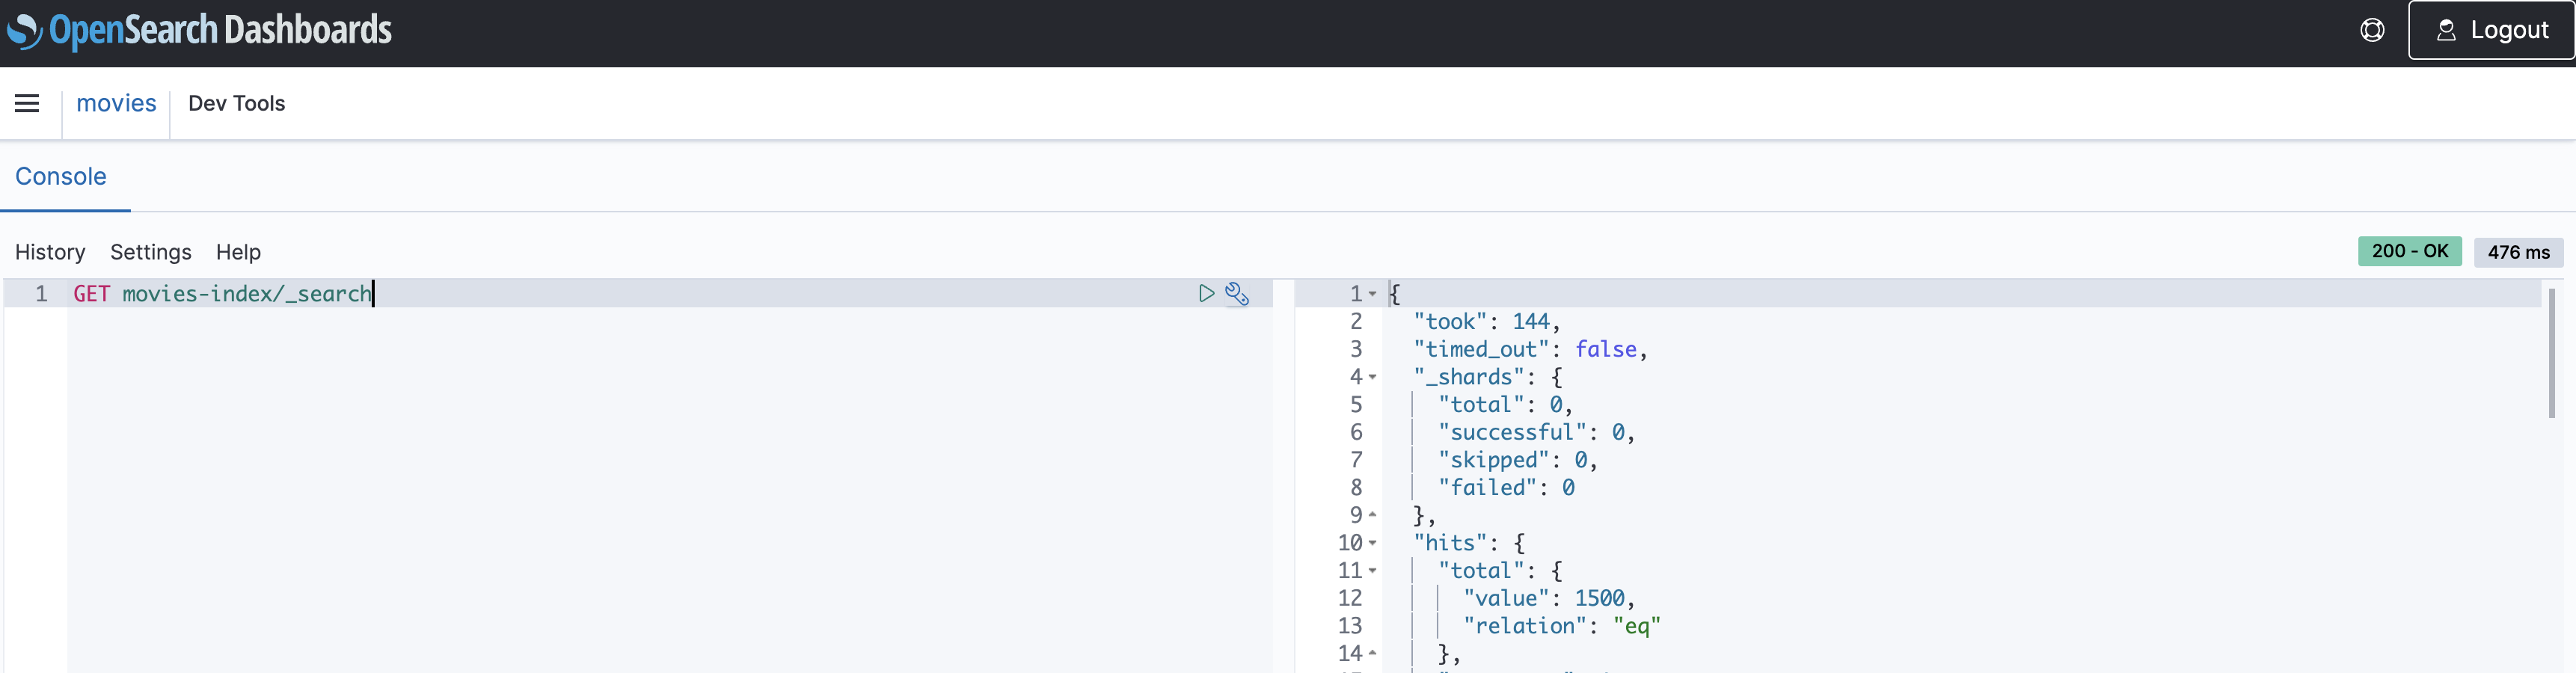This screenshot has height=673, width=2576.
Task: Click the 476 ms response time badge
Action: pos(2518,252)
